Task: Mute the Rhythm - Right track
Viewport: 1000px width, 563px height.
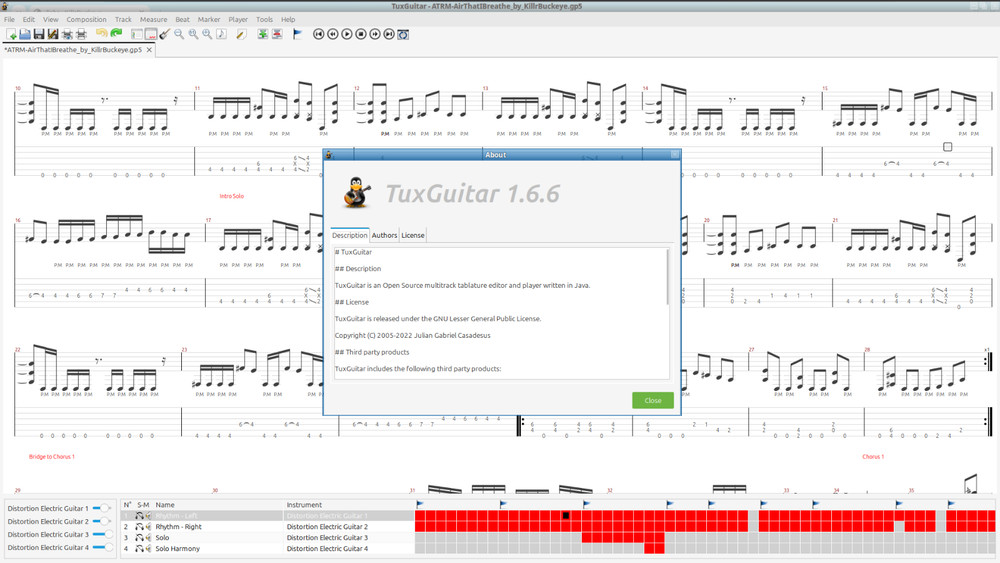Action: click(x=148, y=527)
